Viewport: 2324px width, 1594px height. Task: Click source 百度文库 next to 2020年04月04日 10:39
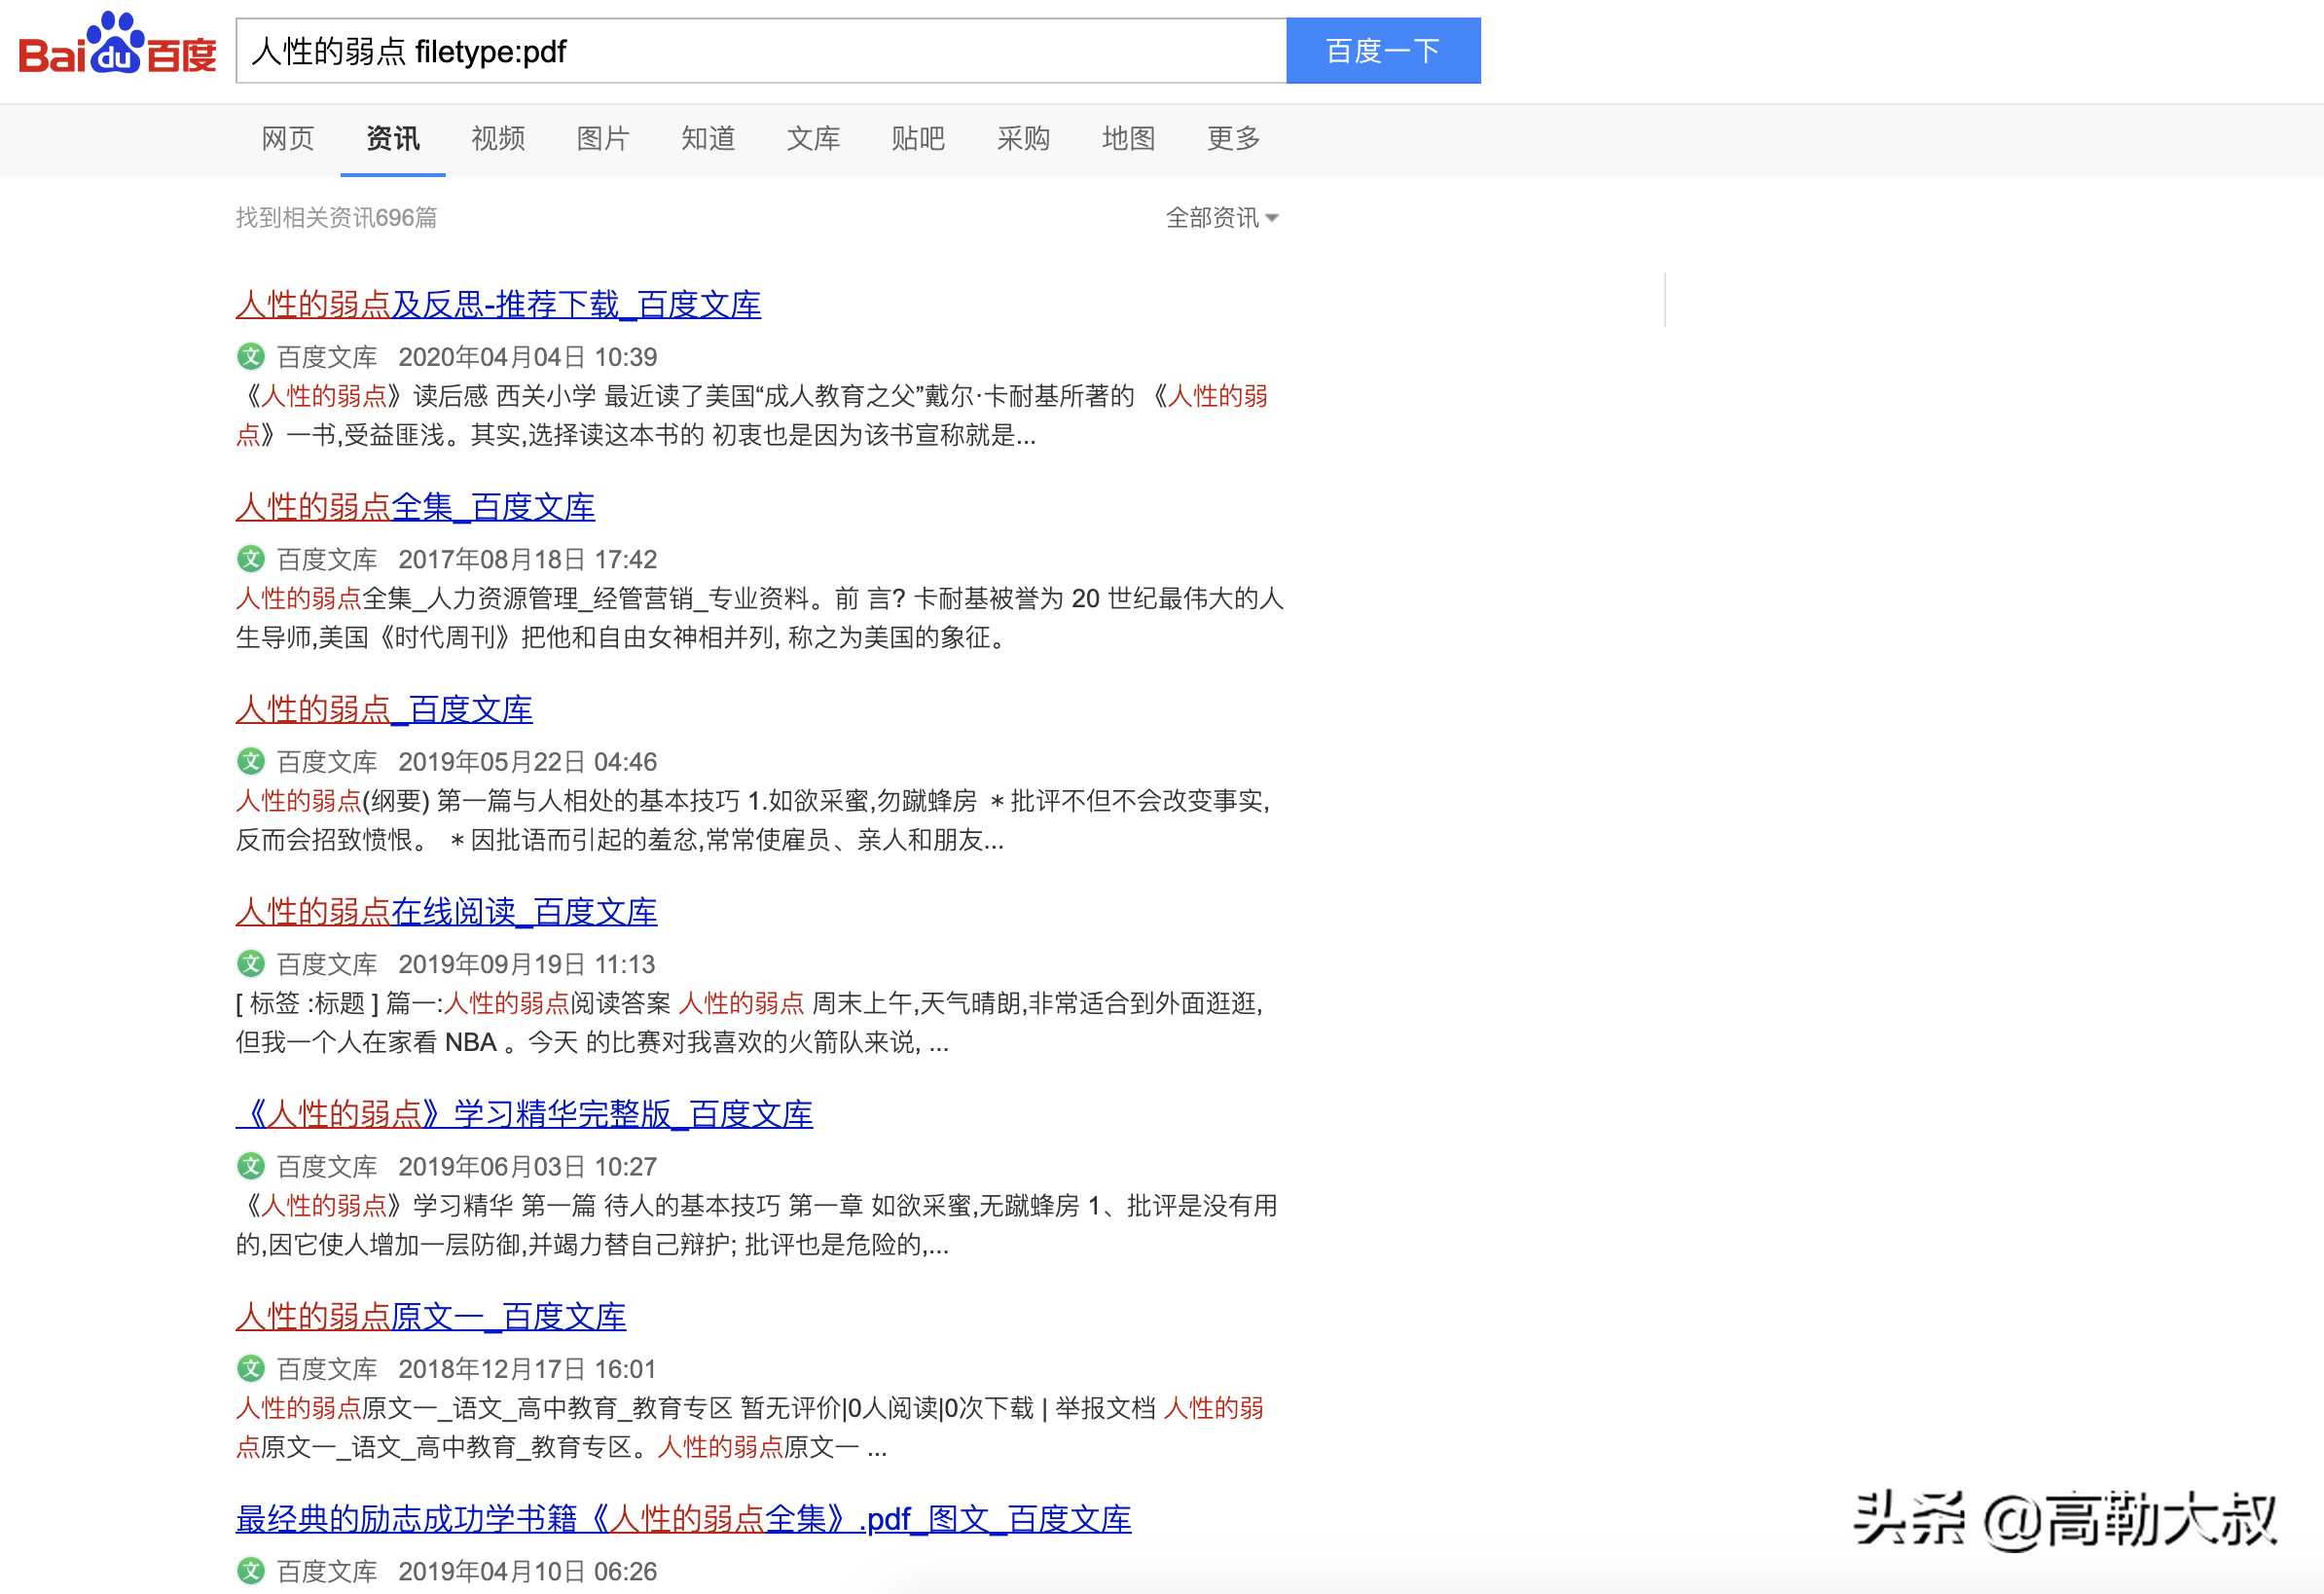pyautogui.click(x=327, y=357)
